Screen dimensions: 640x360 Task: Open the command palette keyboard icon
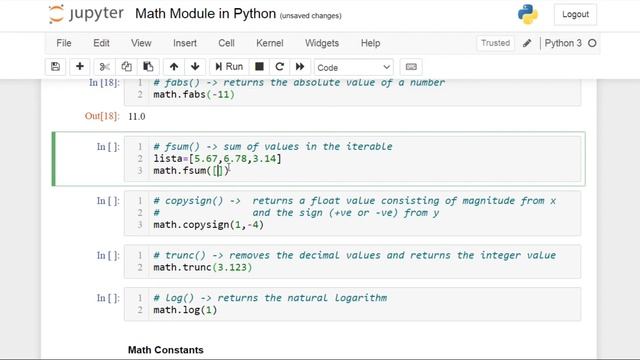coord(411,67)
